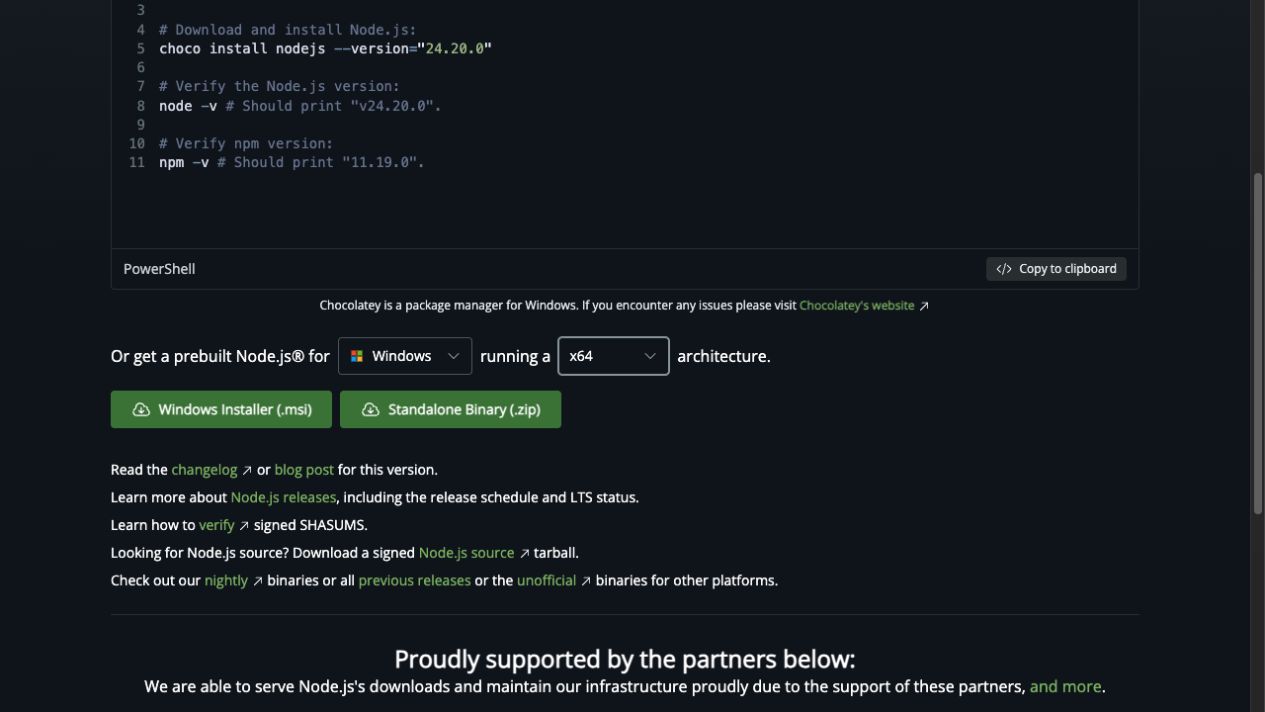Screen dimensions: 1265x712
Task: Open the unofficial binaries link
Action: [x=546, y=581]
